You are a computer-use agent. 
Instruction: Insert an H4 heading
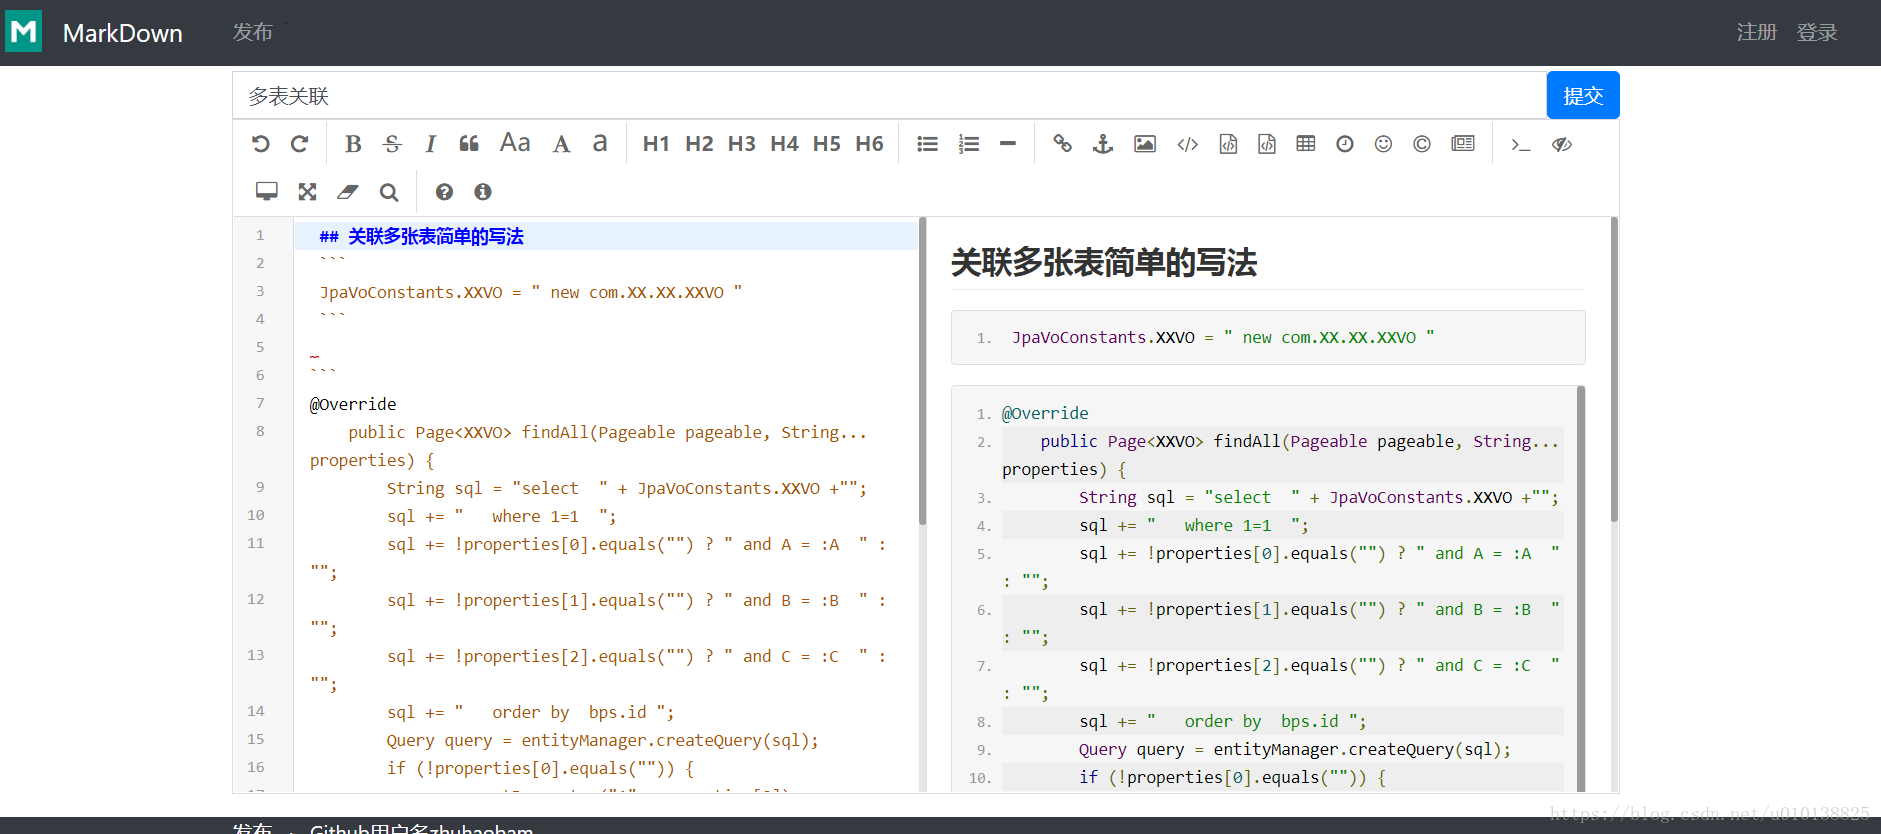click(x=784, y=144)
